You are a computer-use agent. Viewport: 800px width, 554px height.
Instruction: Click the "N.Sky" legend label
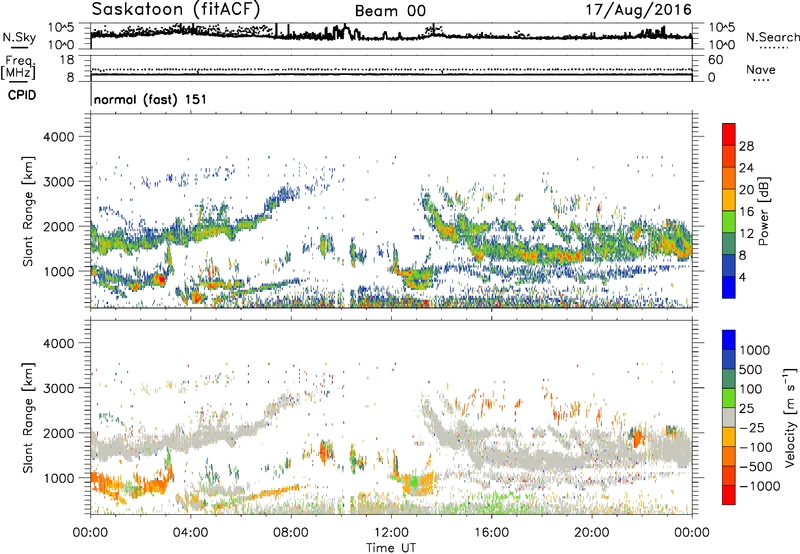19,37
